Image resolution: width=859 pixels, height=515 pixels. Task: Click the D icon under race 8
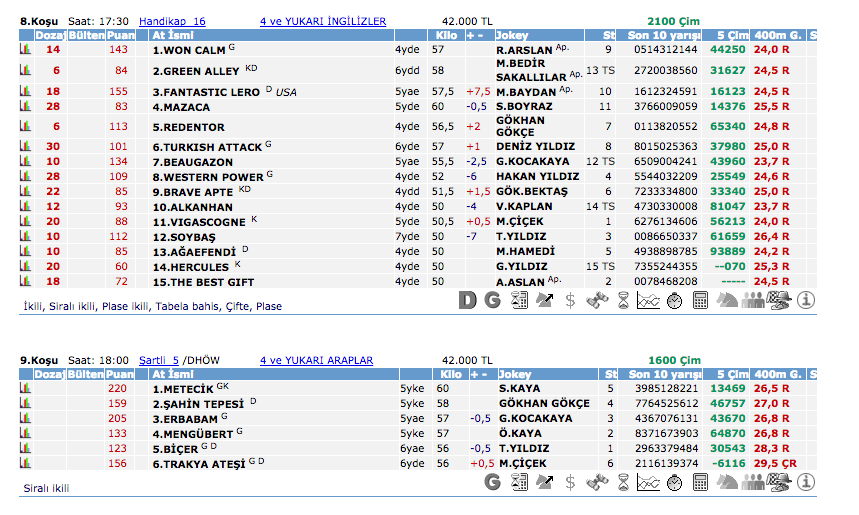pyautogui.click(x=467, y=299)
